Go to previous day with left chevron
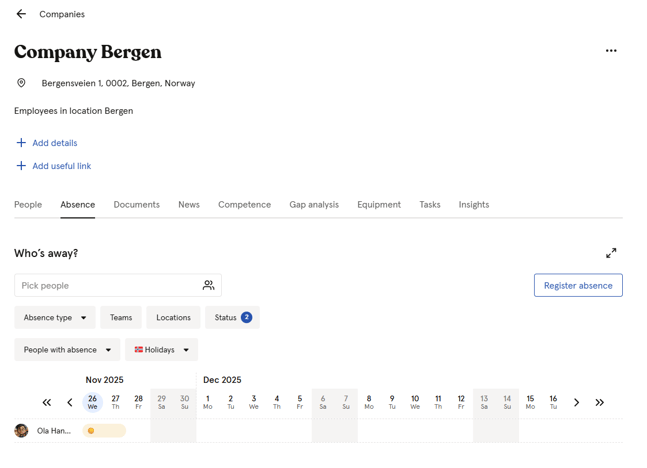The height and width of the screenshot is (468, 647). [x=70, y=402]
